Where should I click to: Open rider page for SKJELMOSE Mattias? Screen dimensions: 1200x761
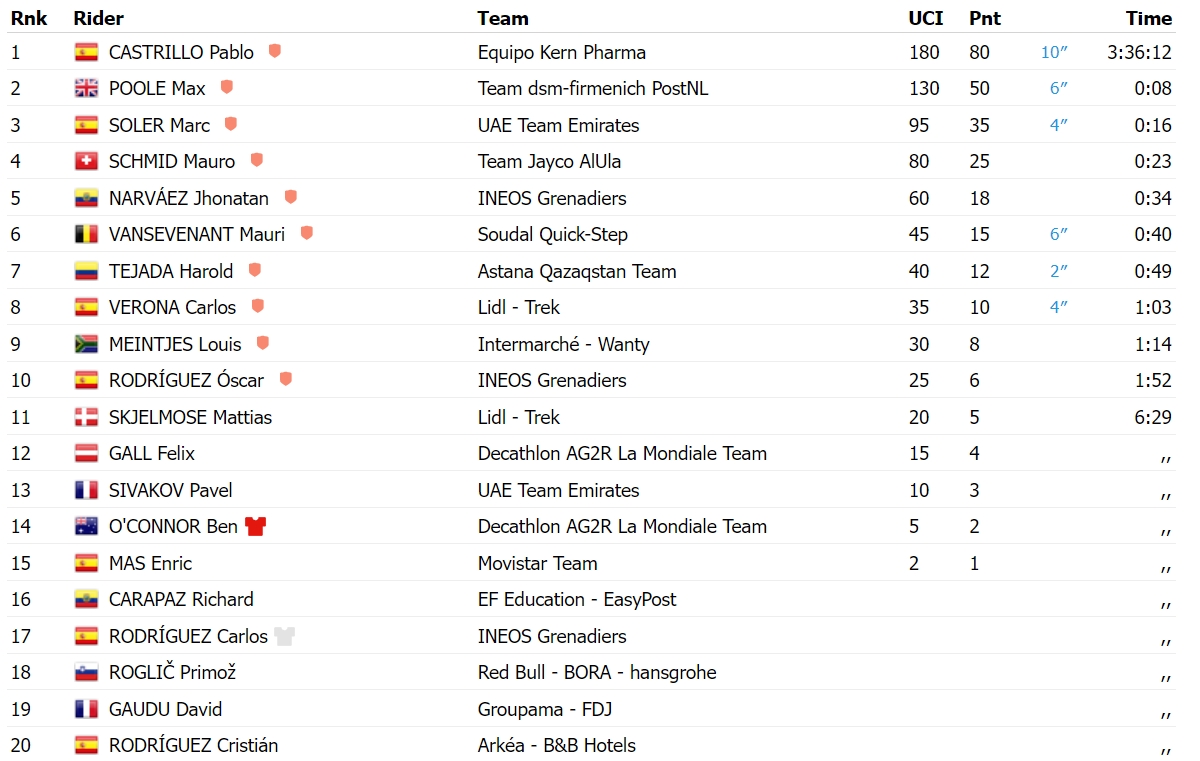[x=190, y=417]
